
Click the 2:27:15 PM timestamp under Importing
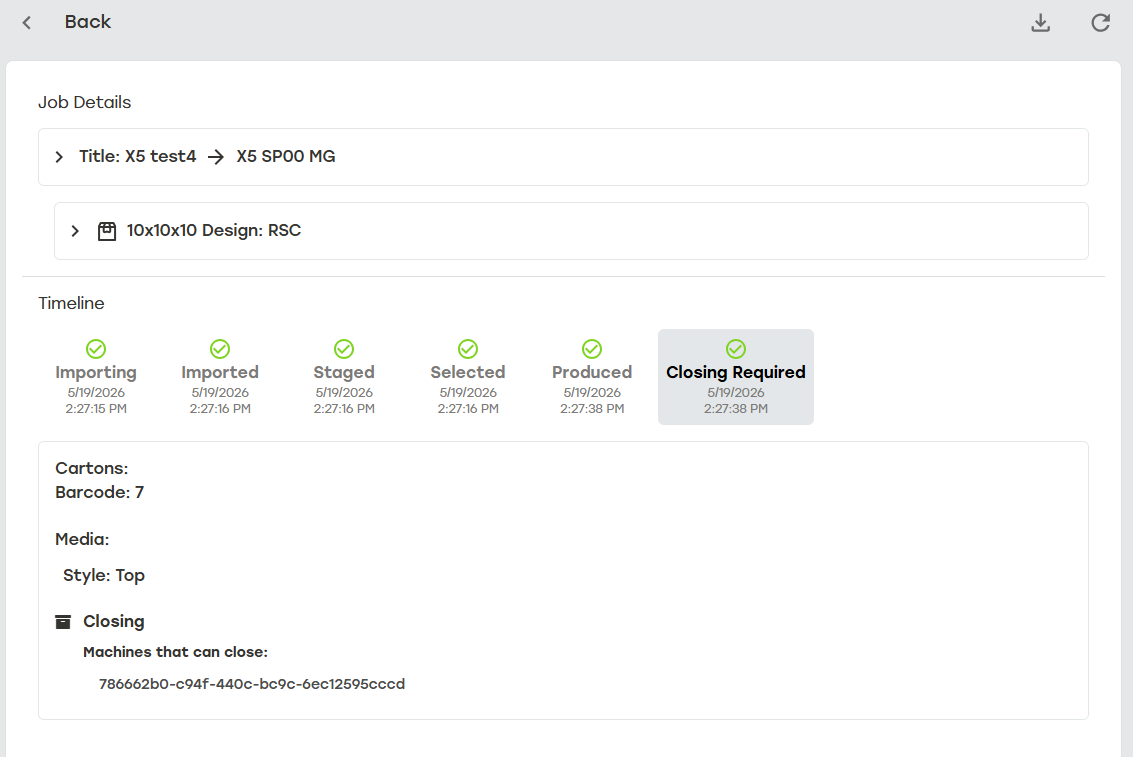pos(96,409)
